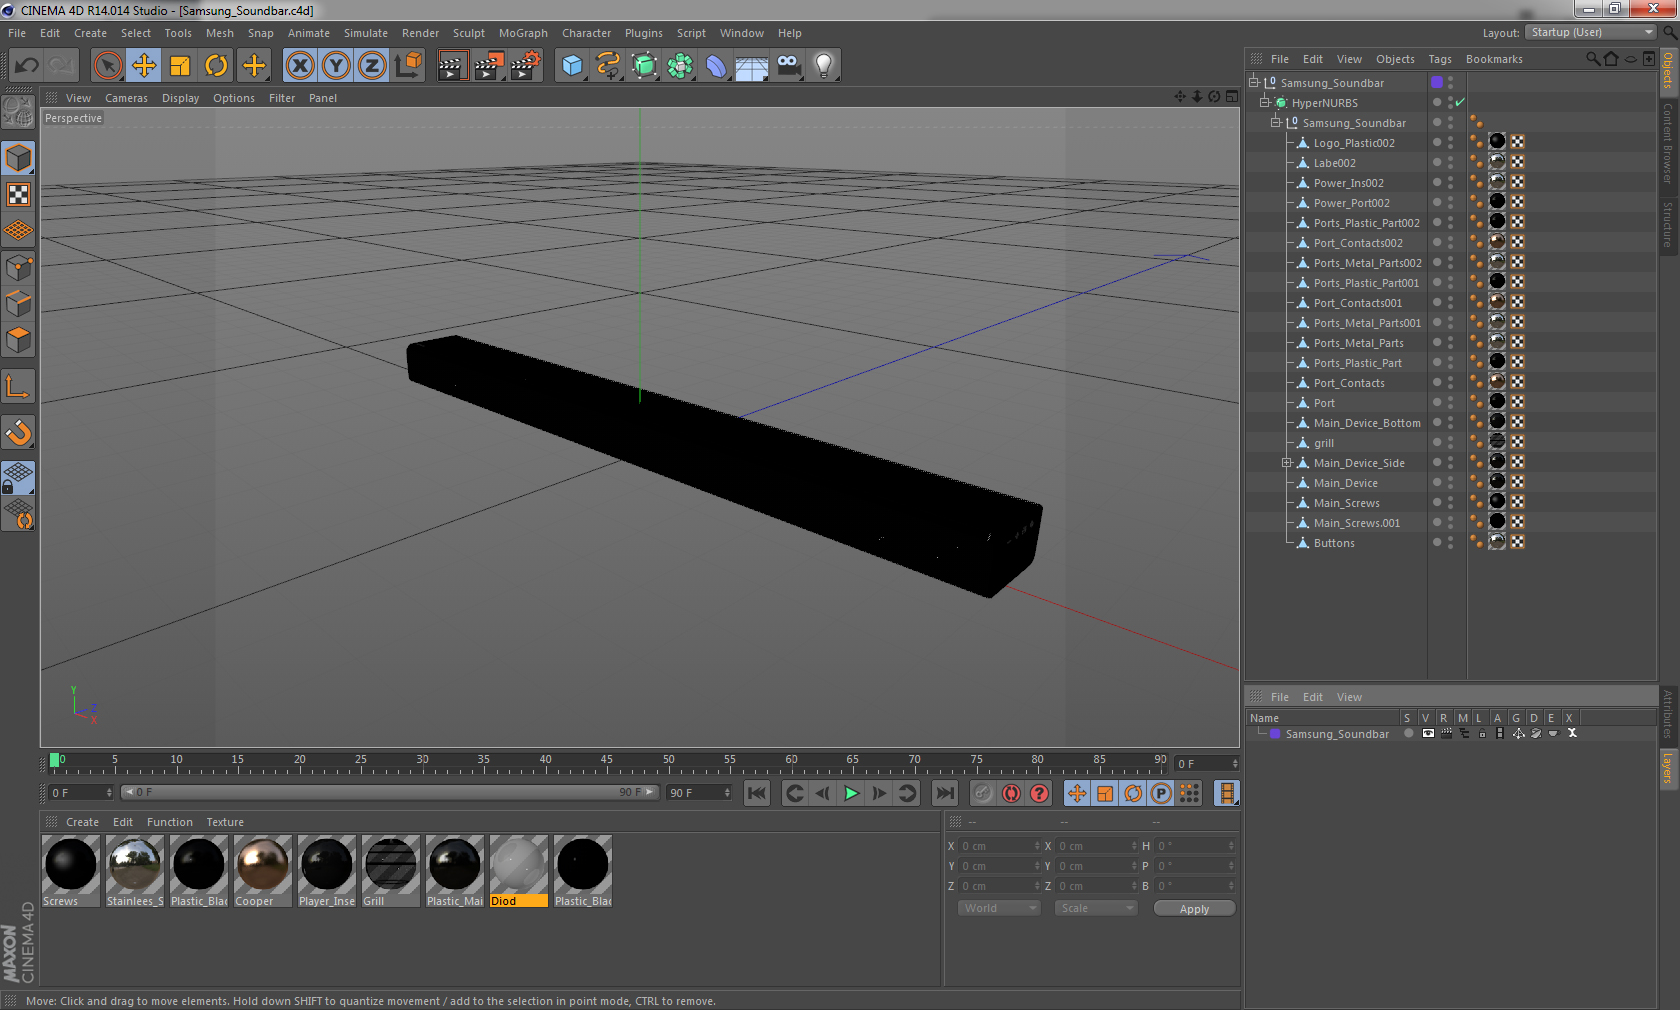The height and width of the screenshot is (1010, 1680).
Task: Add a Camera object
Action: tap(788, 66)
